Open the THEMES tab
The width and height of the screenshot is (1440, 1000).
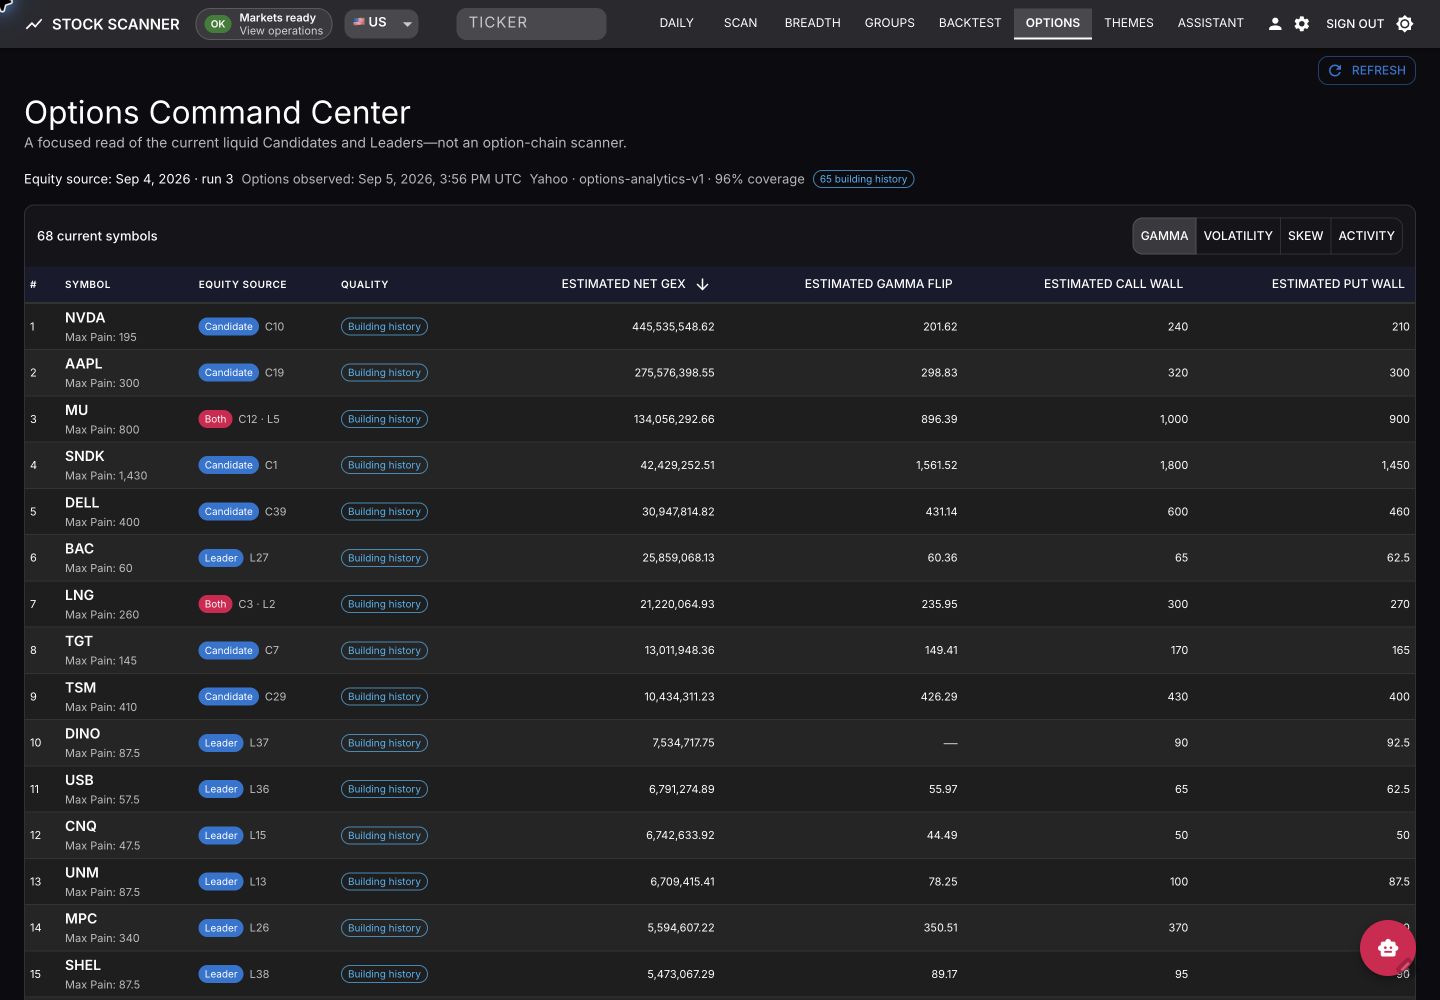(x=1129, y=23)
